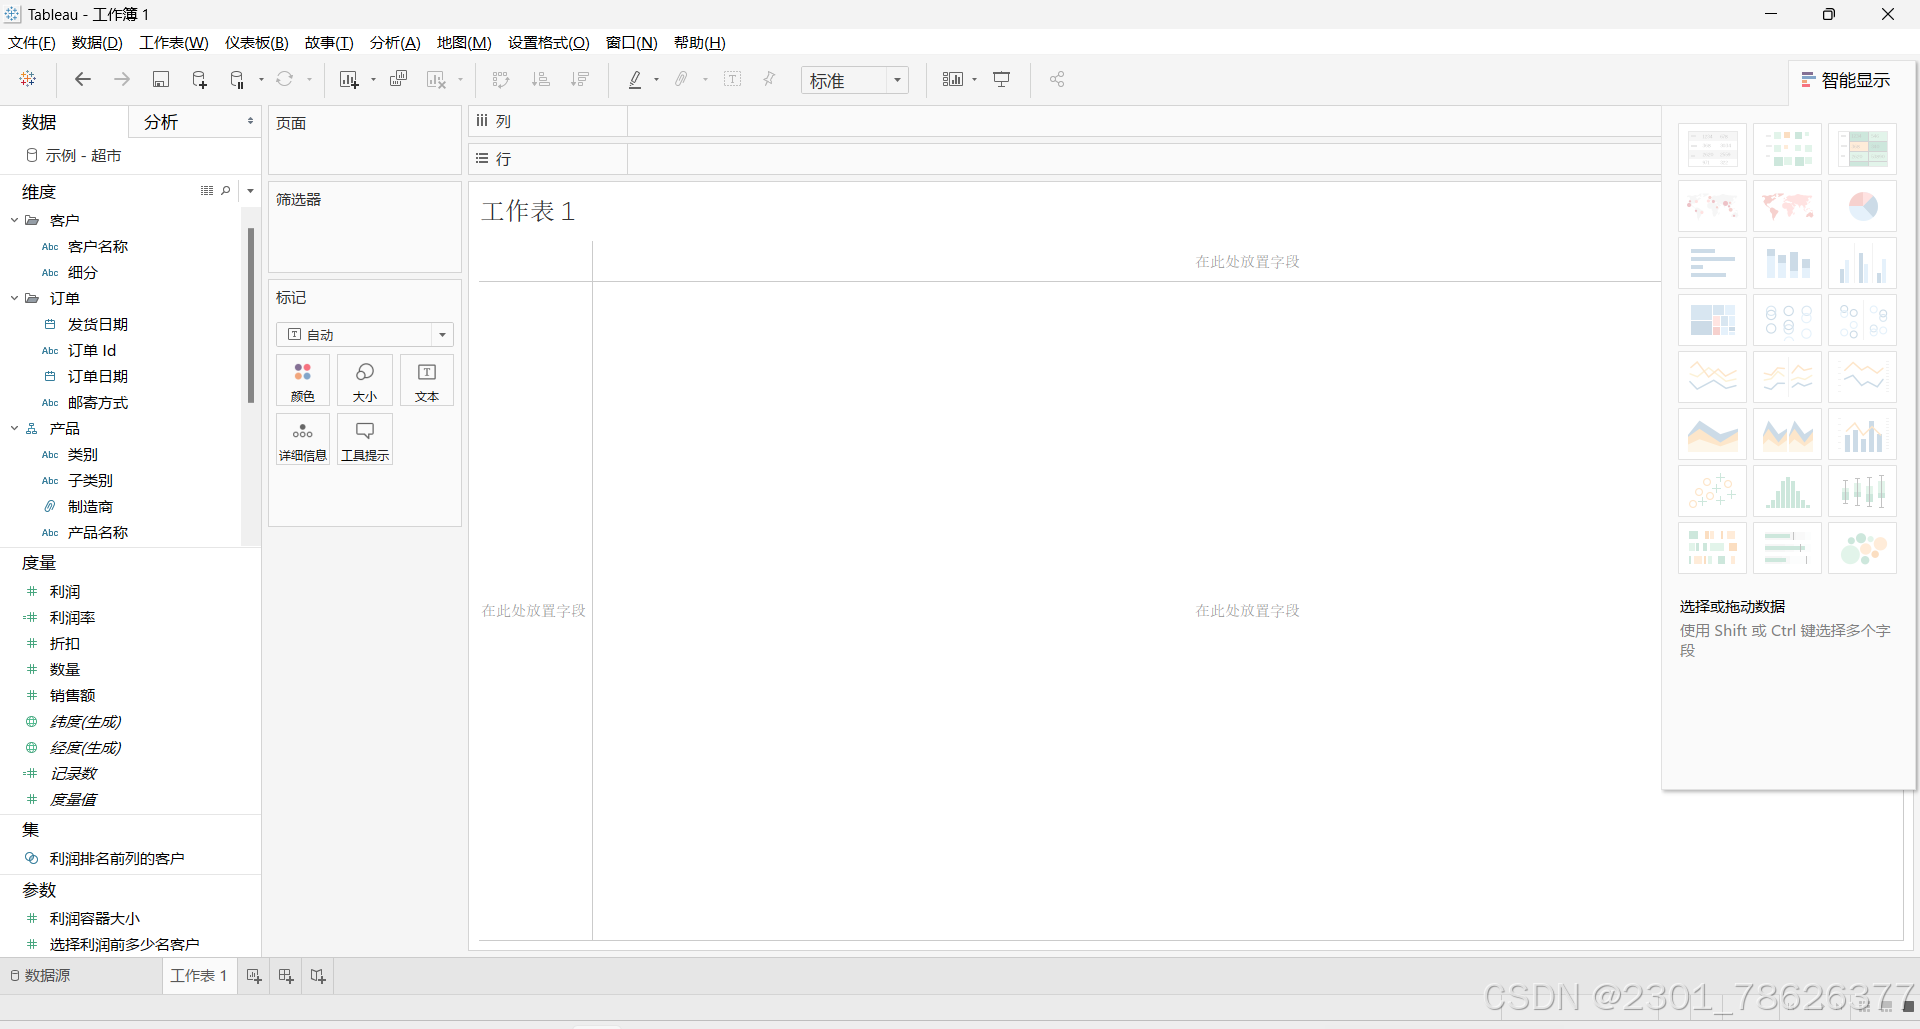The height and width of the screenshot is (1029, 1920).
Task: Switch to the 数据源 tab
Action: pos(47,976)
